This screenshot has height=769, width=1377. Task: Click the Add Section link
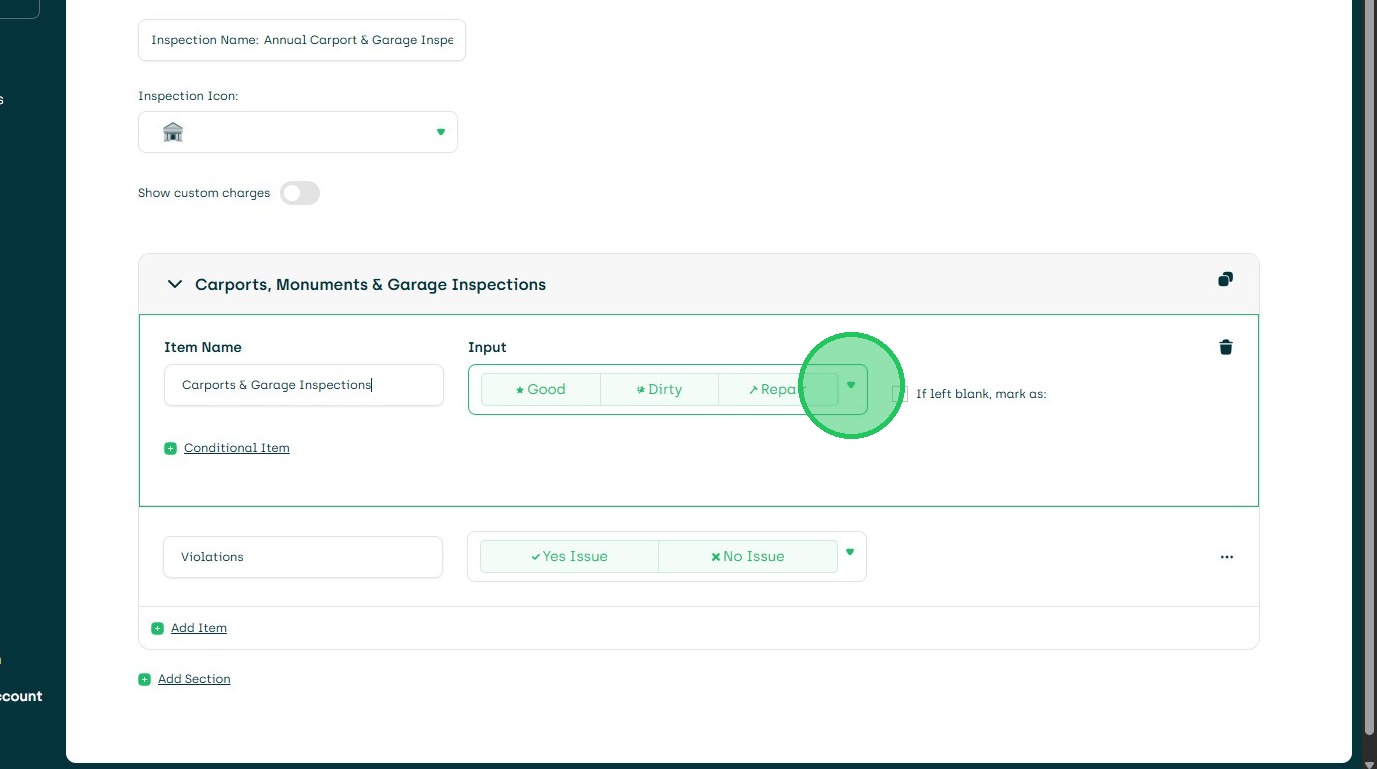(x=194, y=679)
